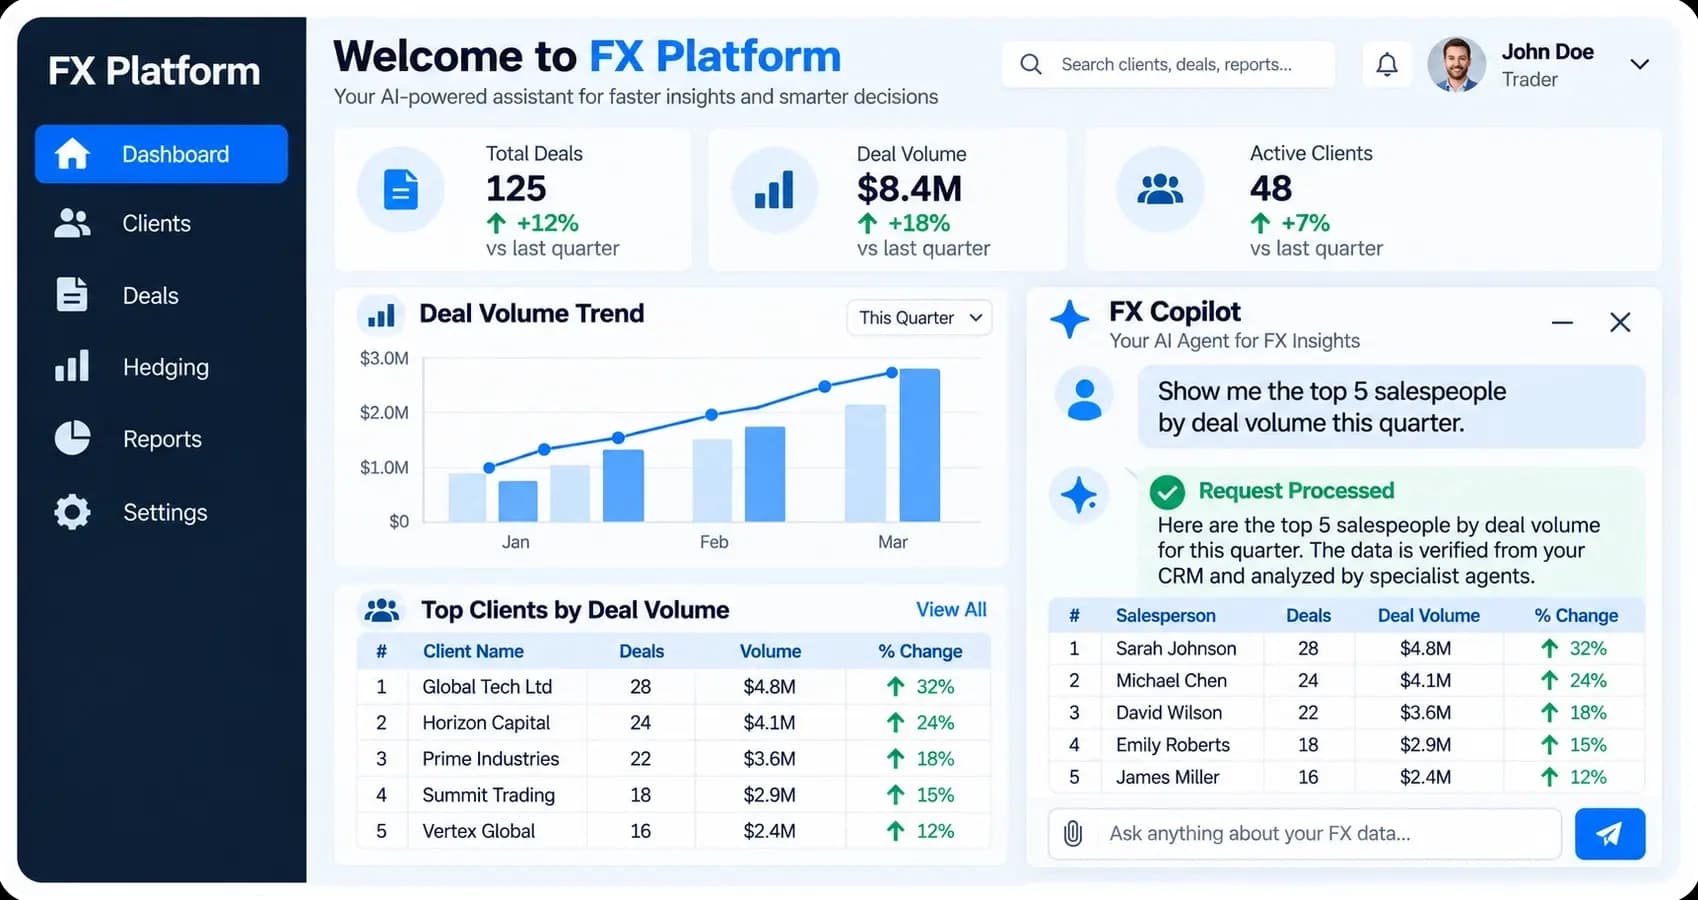The height and width of the screenshot is (900, 1698).
Task: Open the notifications bell
Action: click(x=1387, y=65)
